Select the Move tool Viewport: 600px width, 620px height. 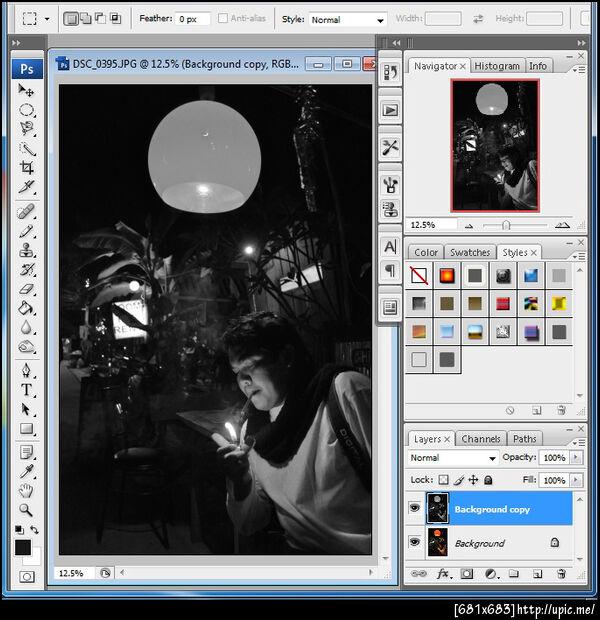coord(27,91)
